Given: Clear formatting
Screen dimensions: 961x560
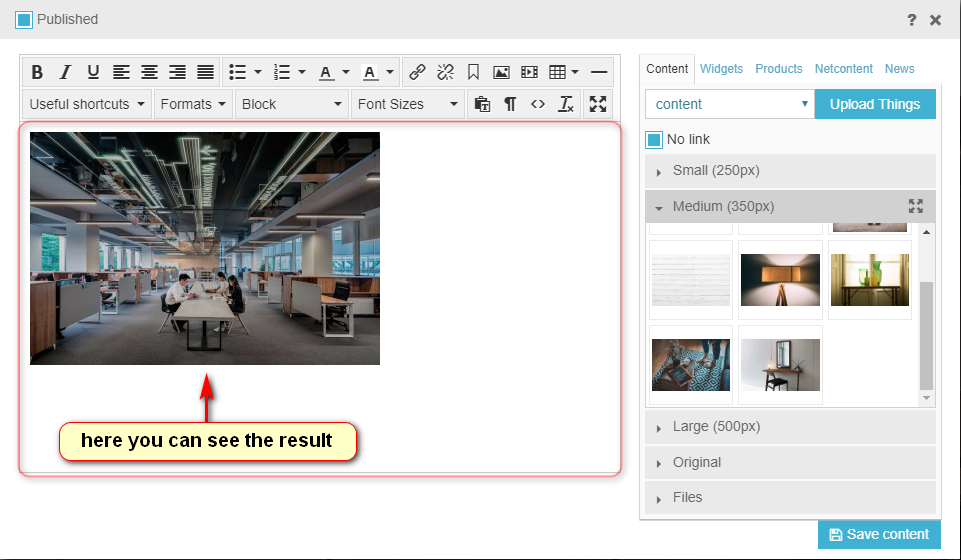Looking at the screenshot, I should [566, 104].
